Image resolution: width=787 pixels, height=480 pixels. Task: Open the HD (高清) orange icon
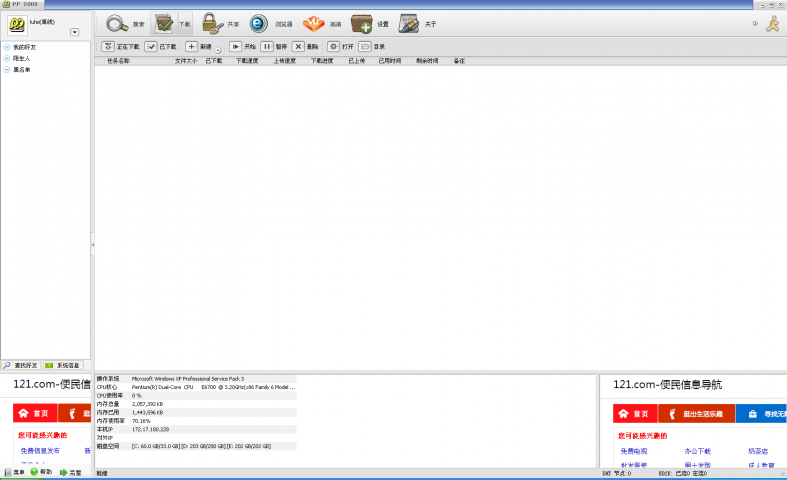coord(312,24)
